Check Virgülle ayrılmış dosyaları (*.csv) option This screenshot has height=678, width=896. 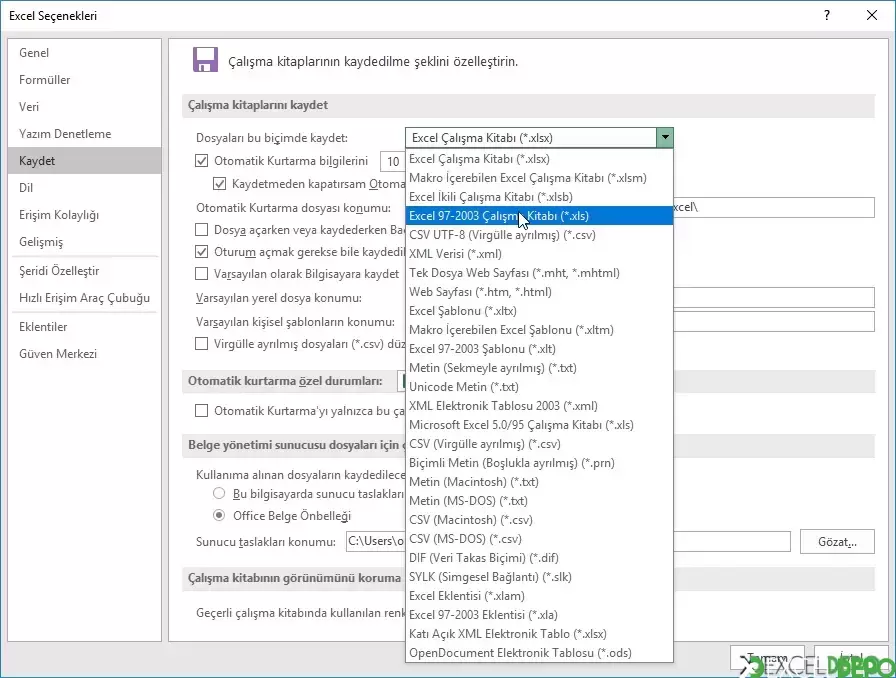pyautogui.click(x=201, y=344)
